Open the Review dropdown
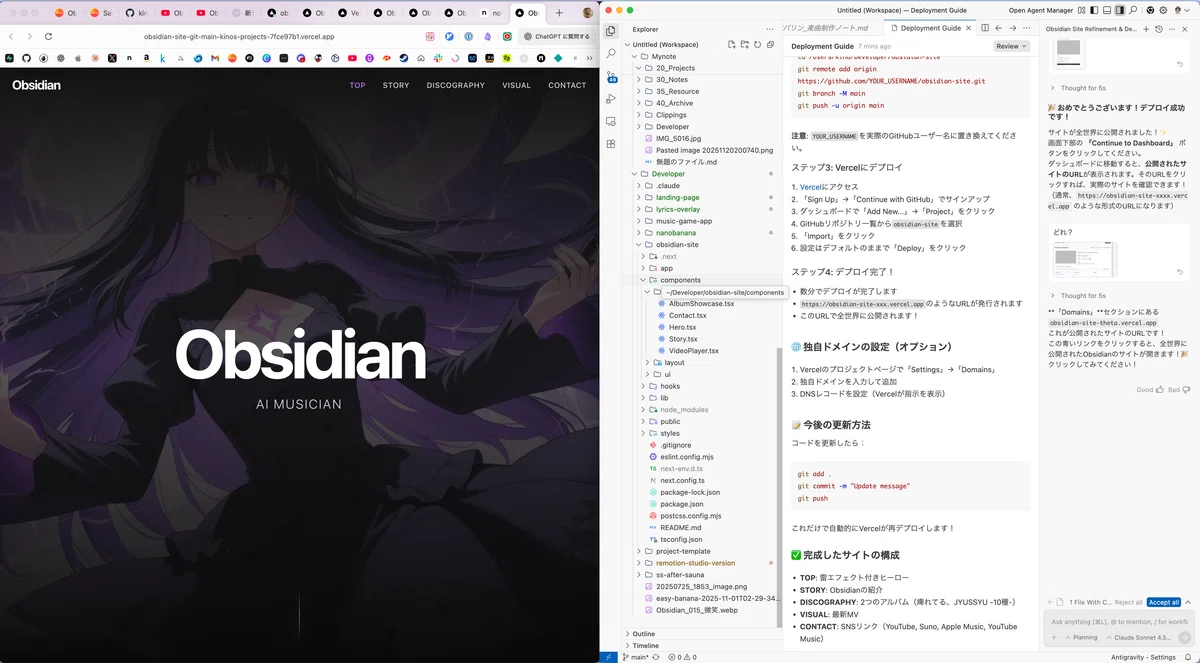This screenshot has height=663, width=1200. click(1010, 46)
